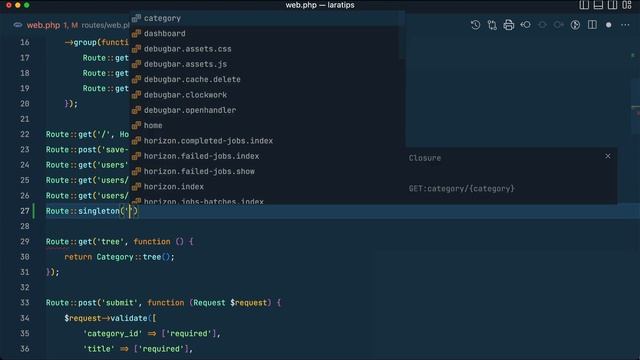Open file history timeline icon
640x360 pixels.
click(475, 25)
